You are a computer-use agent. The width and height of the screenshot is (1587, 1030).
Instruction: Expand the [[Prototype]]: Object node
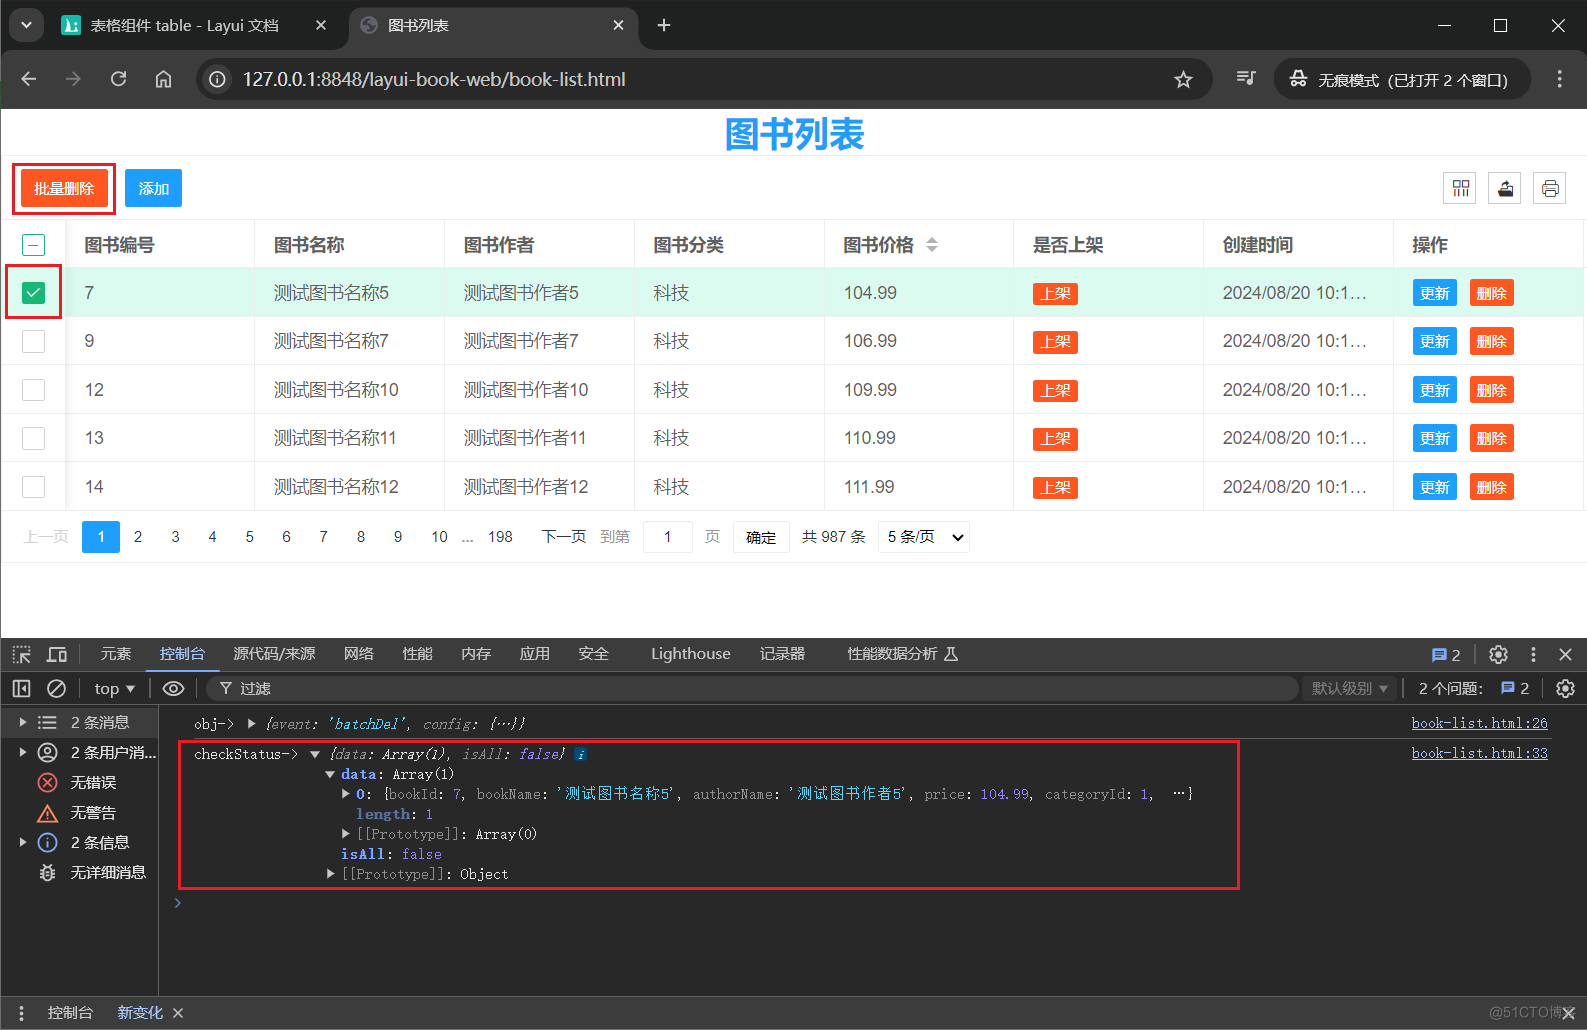click(x=331, y=874)
